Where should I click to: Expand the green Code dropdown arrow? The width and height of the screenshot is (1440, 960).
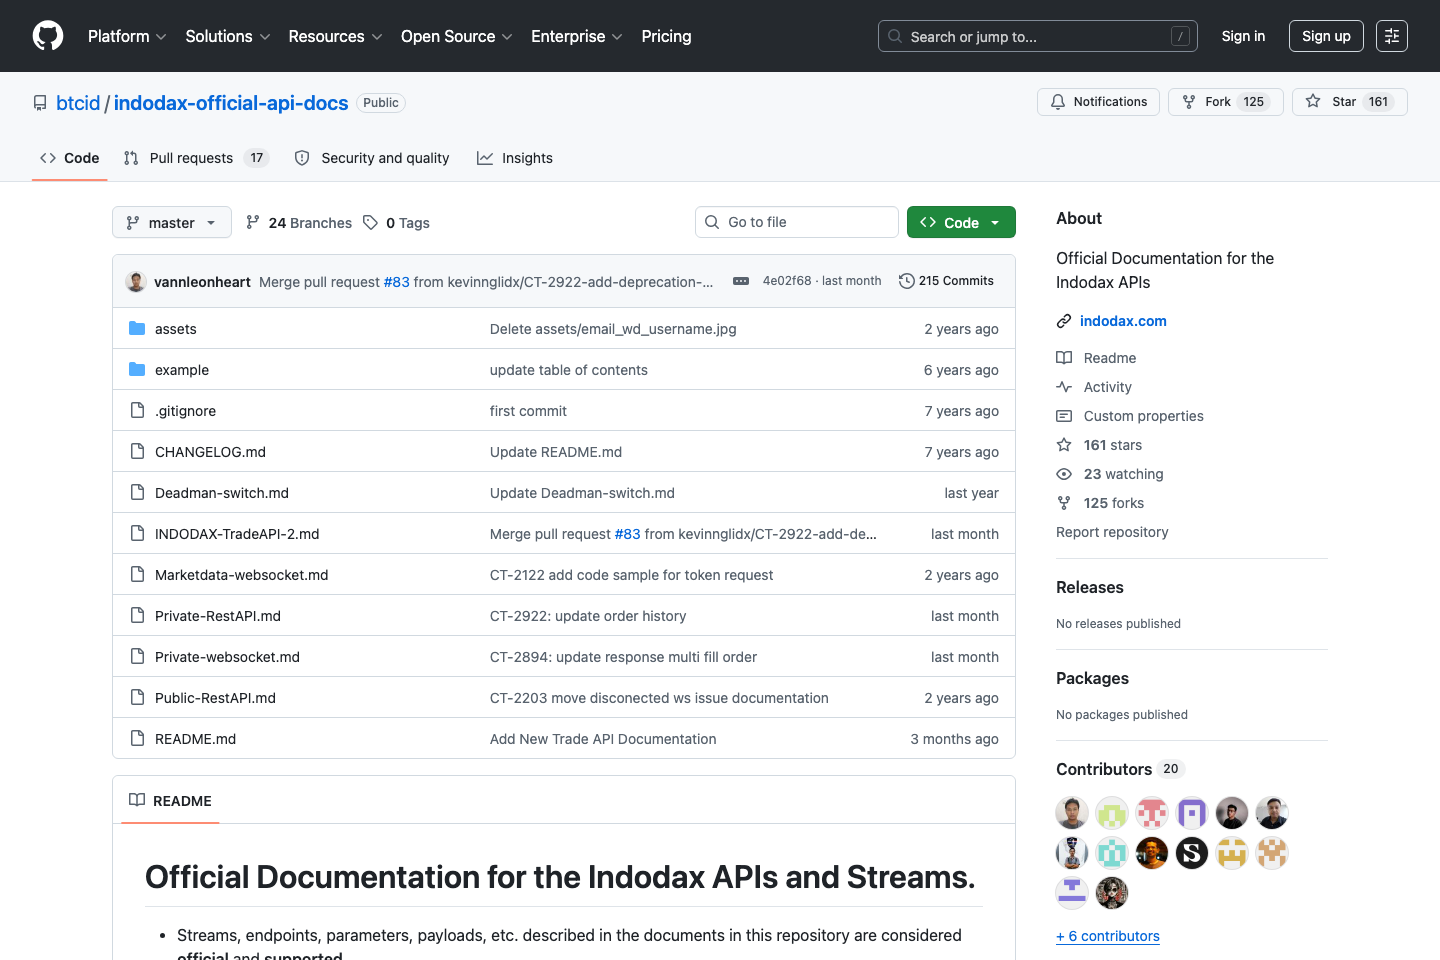pyautogui.click(x=995, y=222)
